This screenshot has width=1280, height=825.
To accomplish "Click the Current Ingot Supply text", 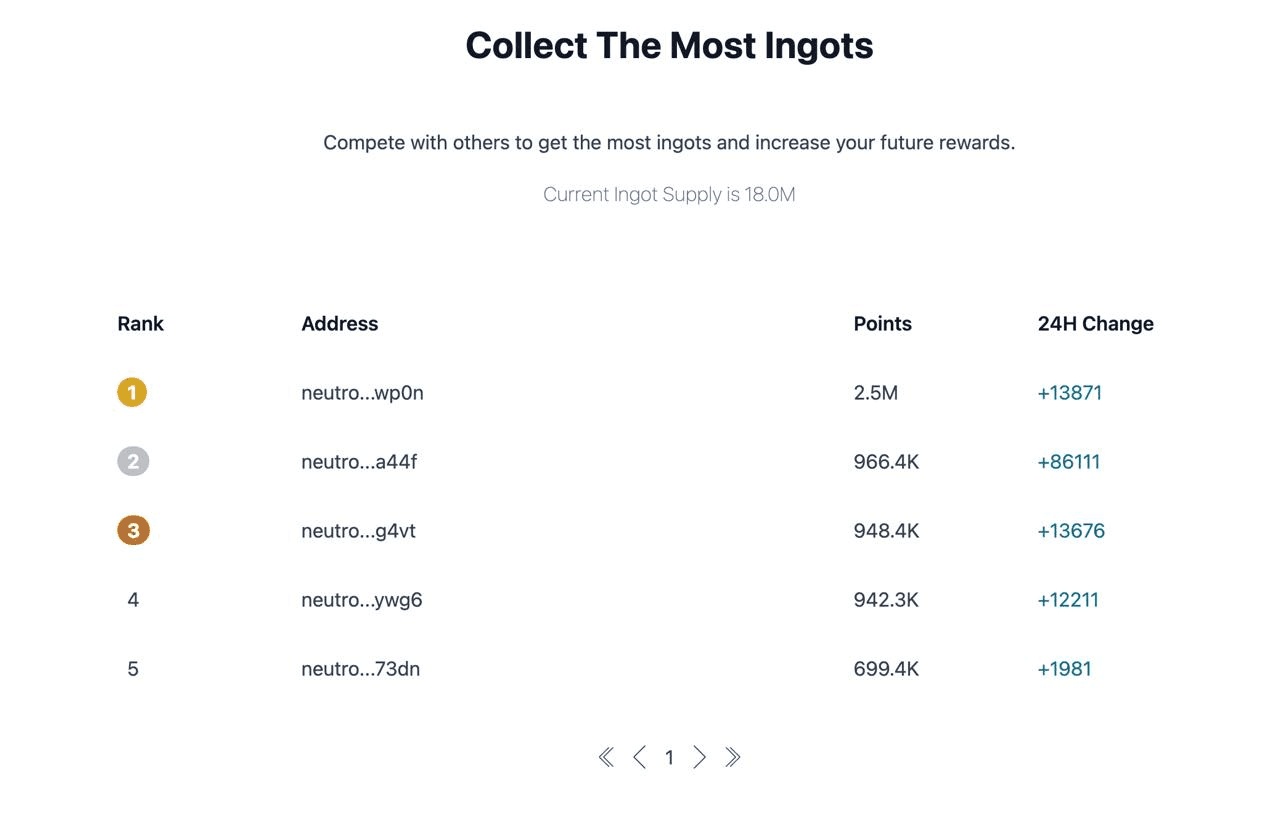I will point(669,194).
